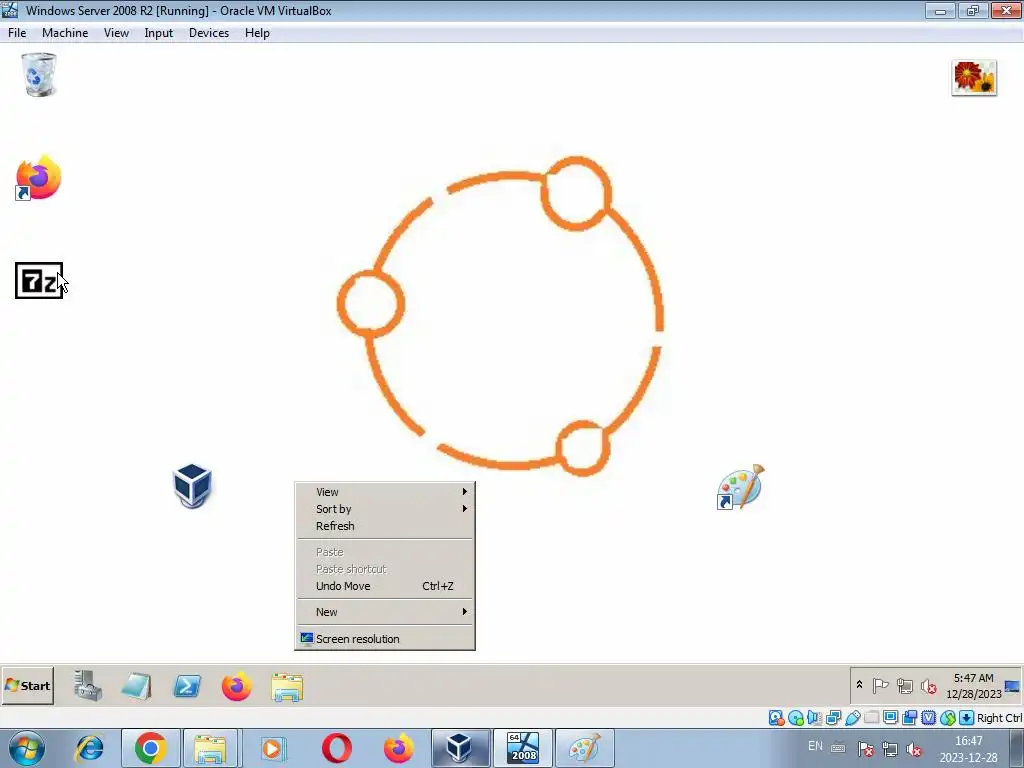1024x768 pixels.
Task: Open the Machine menu in VirtualBox
Action: click(65, 33)
